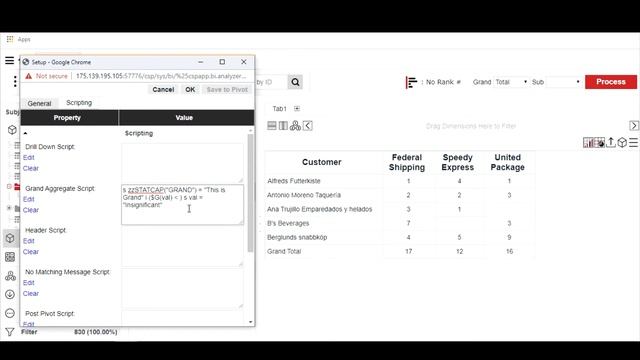Select Tab1 in the pivot area
Screen dimensions: 640x360
click(x=280, y=109)
